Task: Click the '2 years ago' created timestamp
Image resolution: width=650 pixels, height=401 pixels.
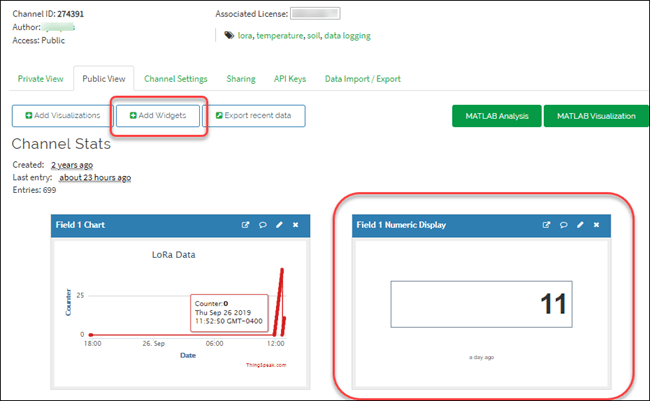Action: [x=72, y=165]
